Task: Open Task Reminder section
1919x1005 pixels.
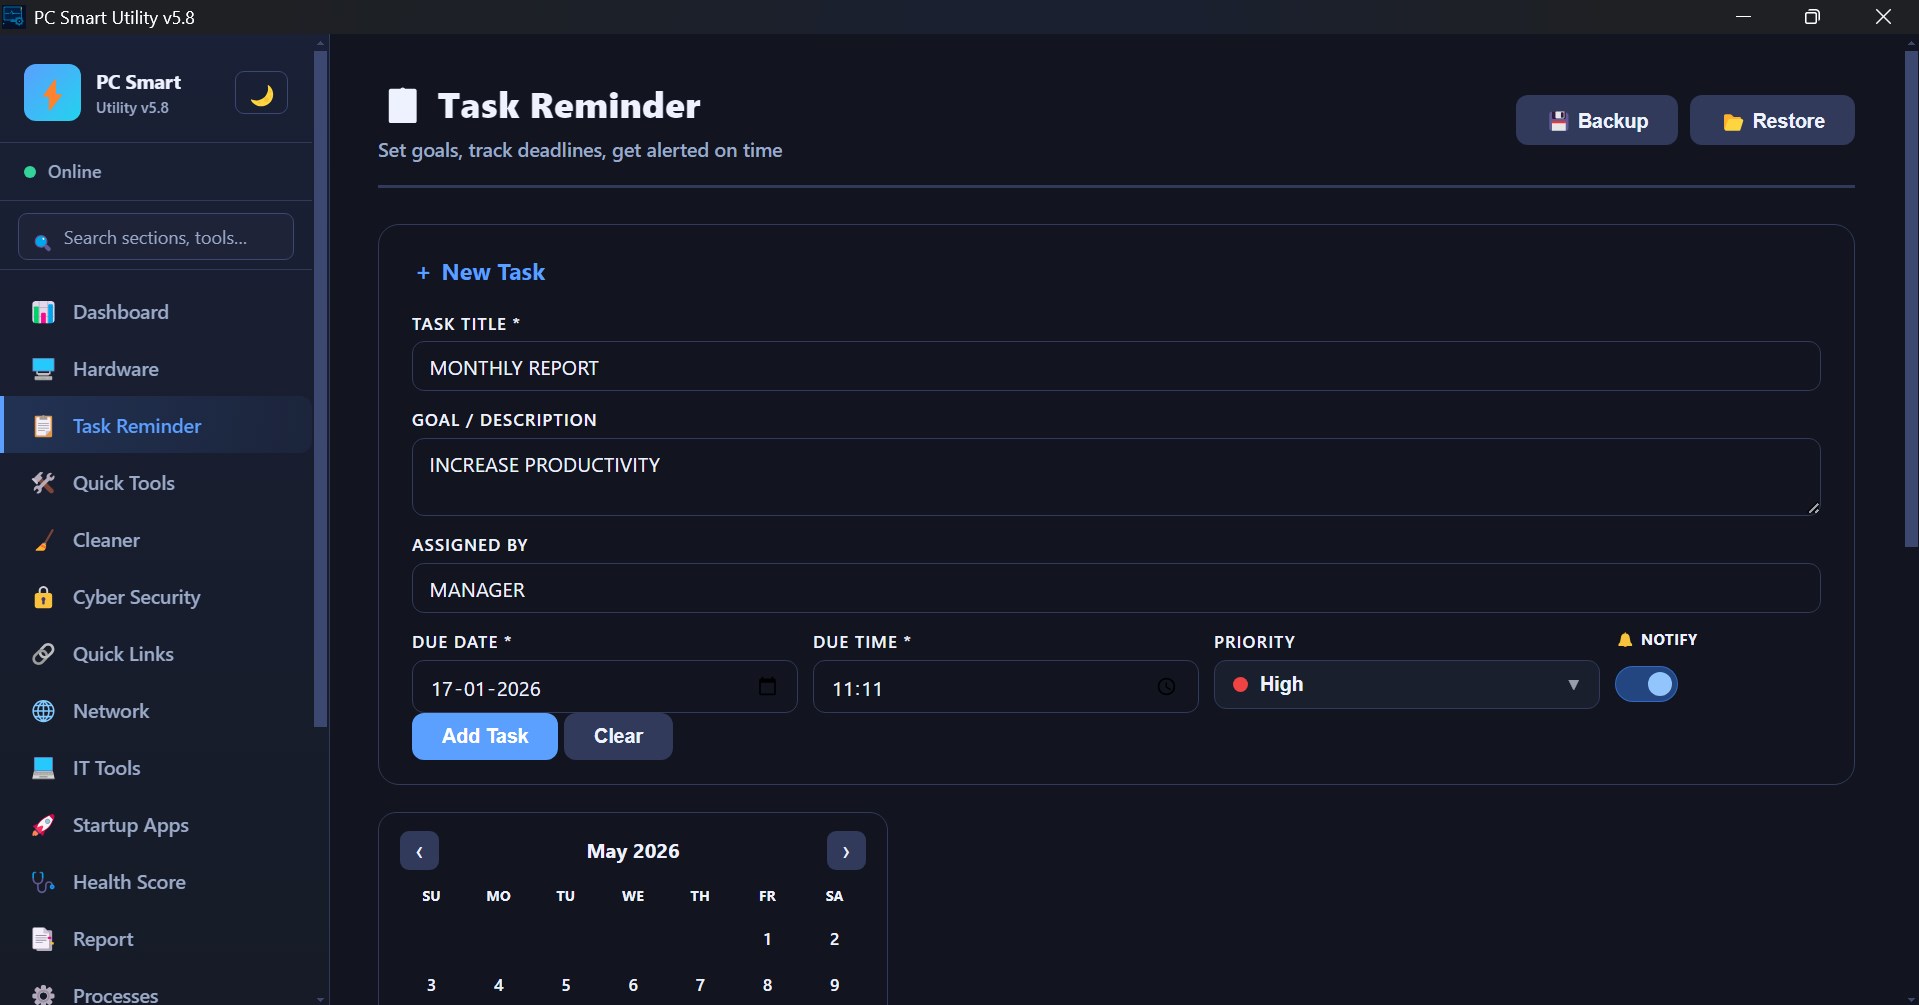Action: (158, 426)
